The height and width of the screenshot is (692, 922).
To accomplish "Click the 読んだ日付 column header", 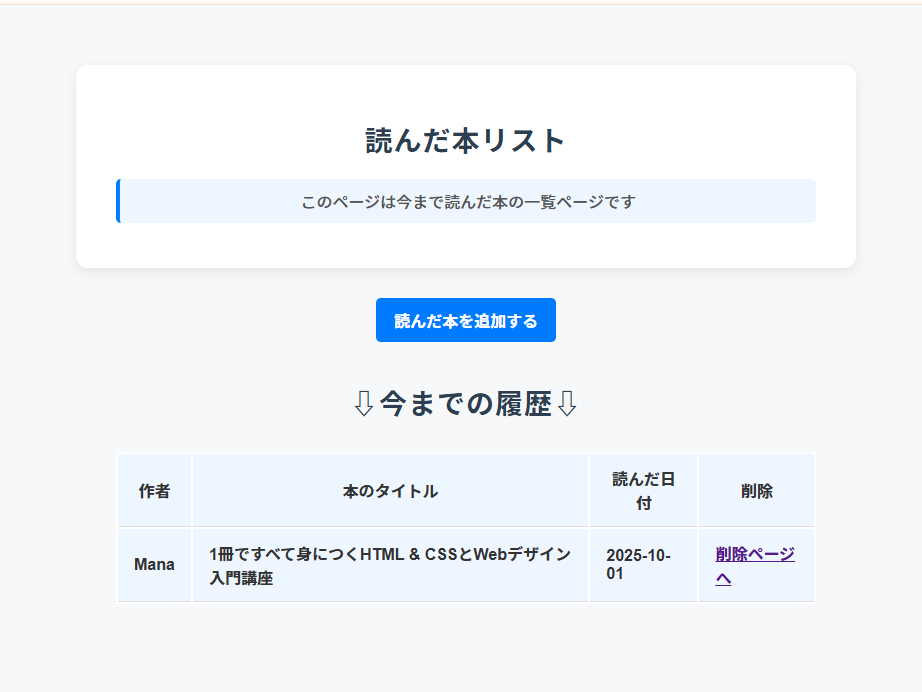I will [643, 491].
